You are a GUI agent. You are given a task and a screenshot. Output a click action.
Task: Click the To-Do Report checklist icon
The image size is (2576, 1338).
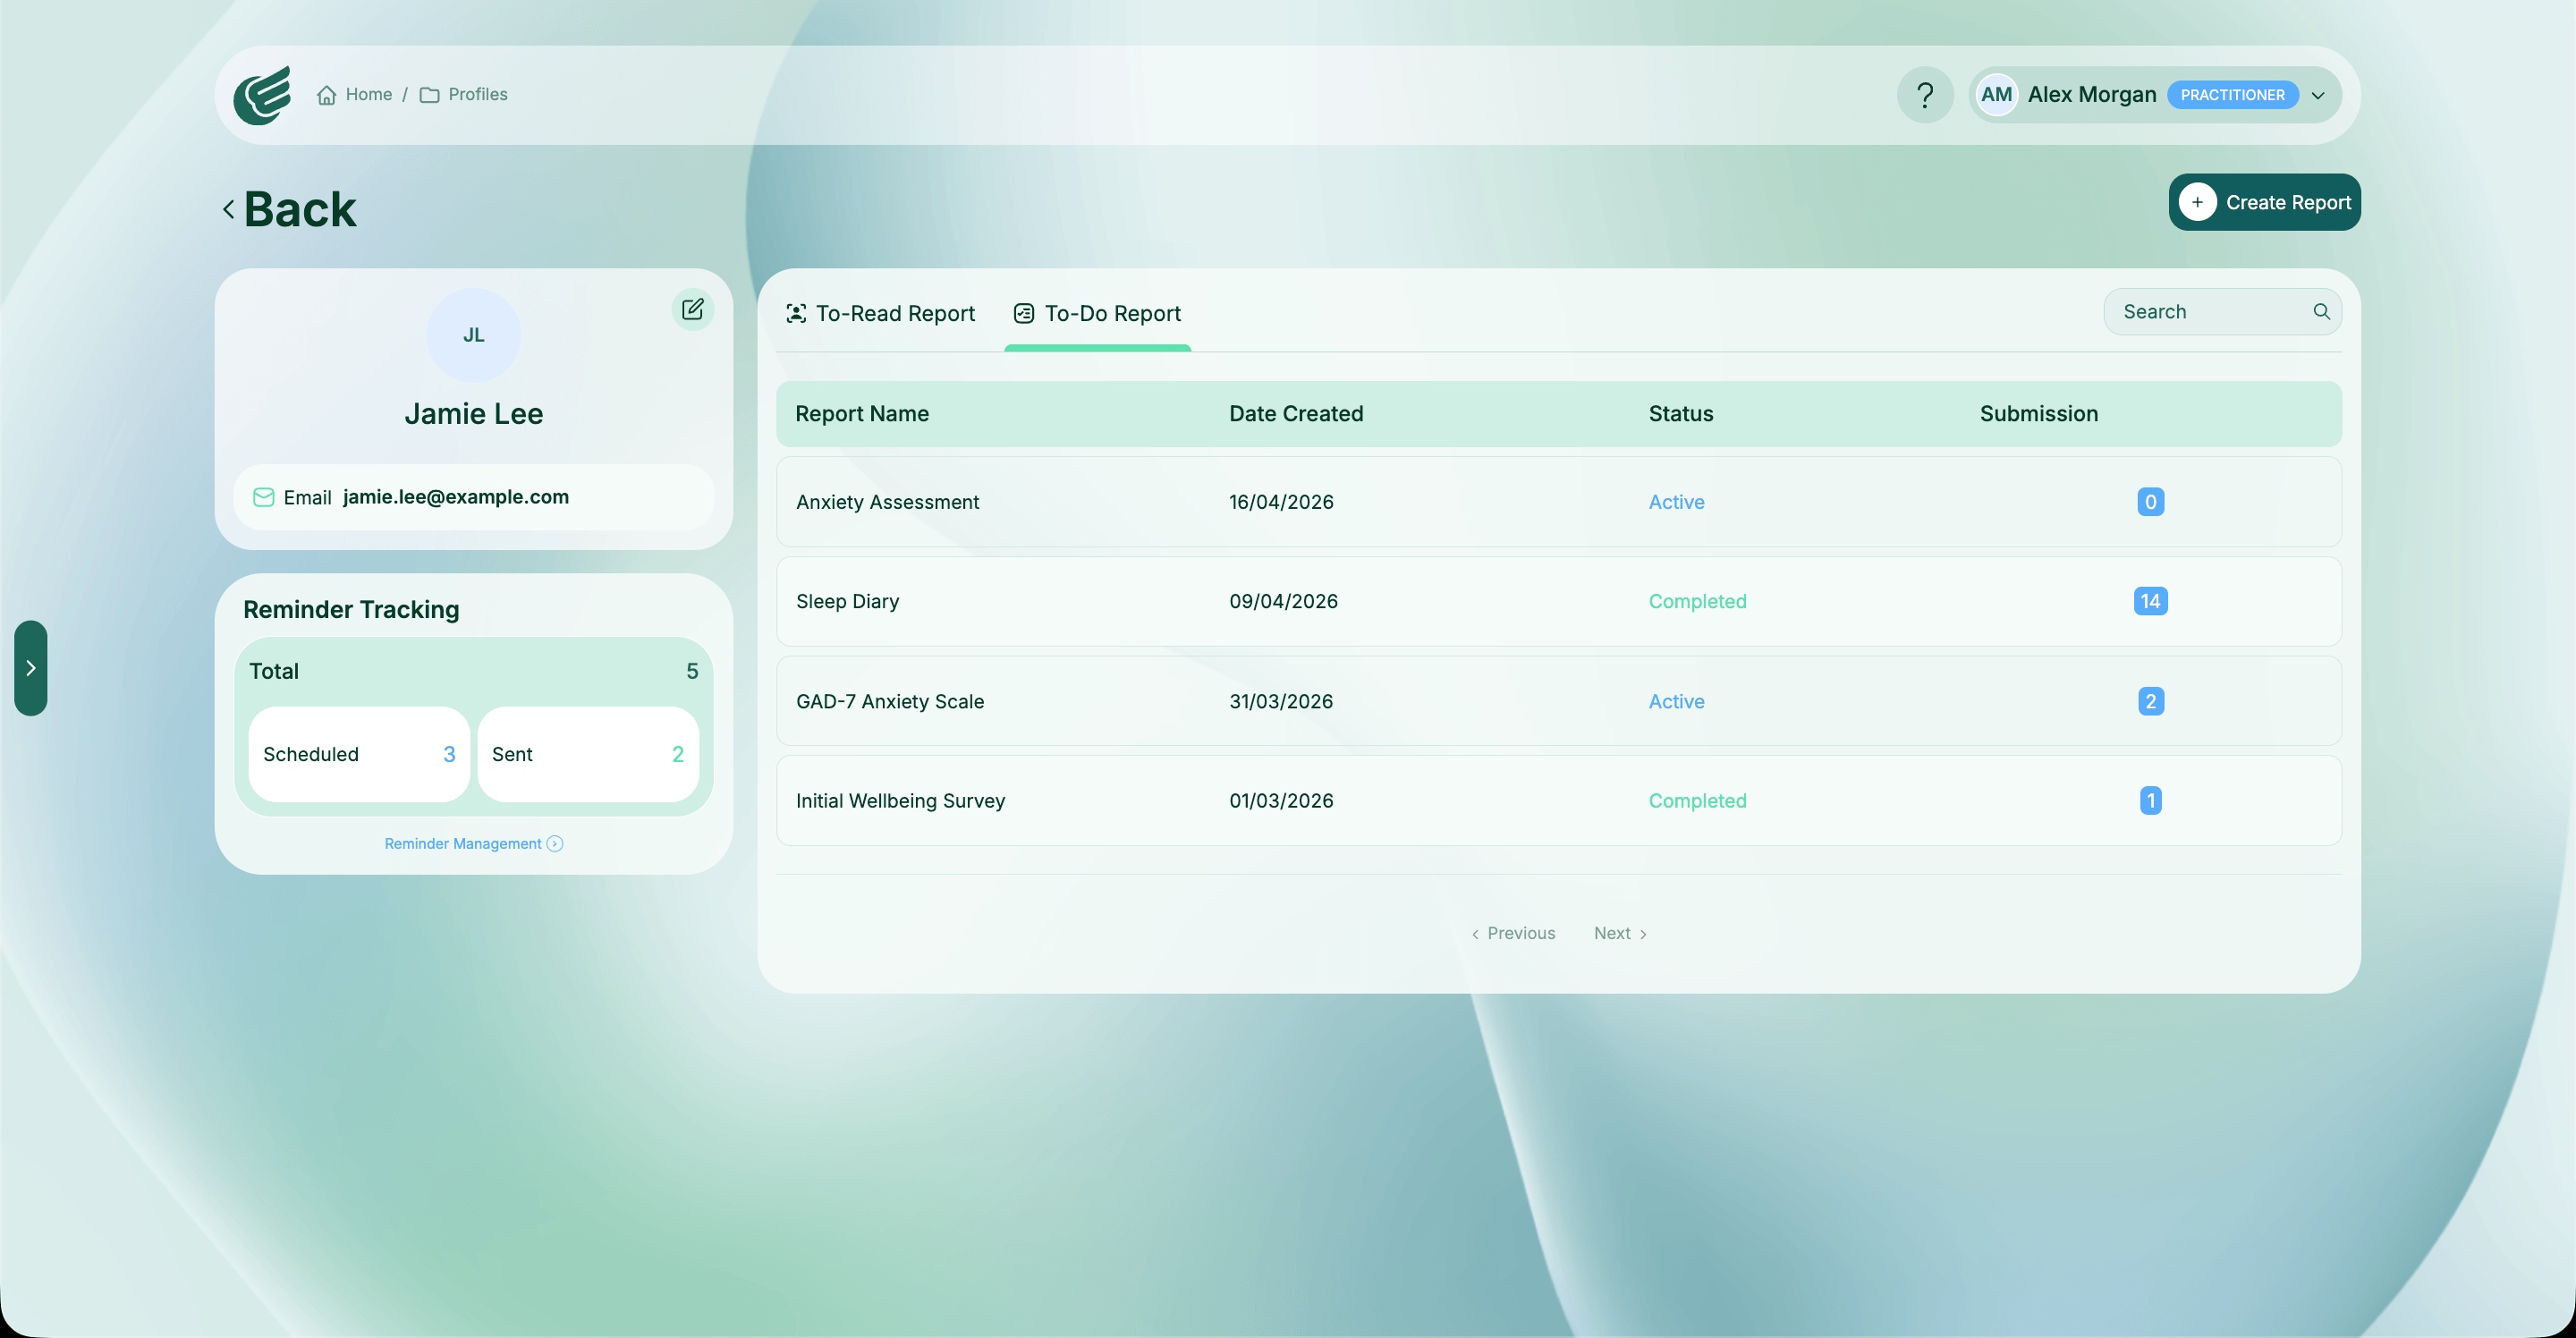[1024, 314]
